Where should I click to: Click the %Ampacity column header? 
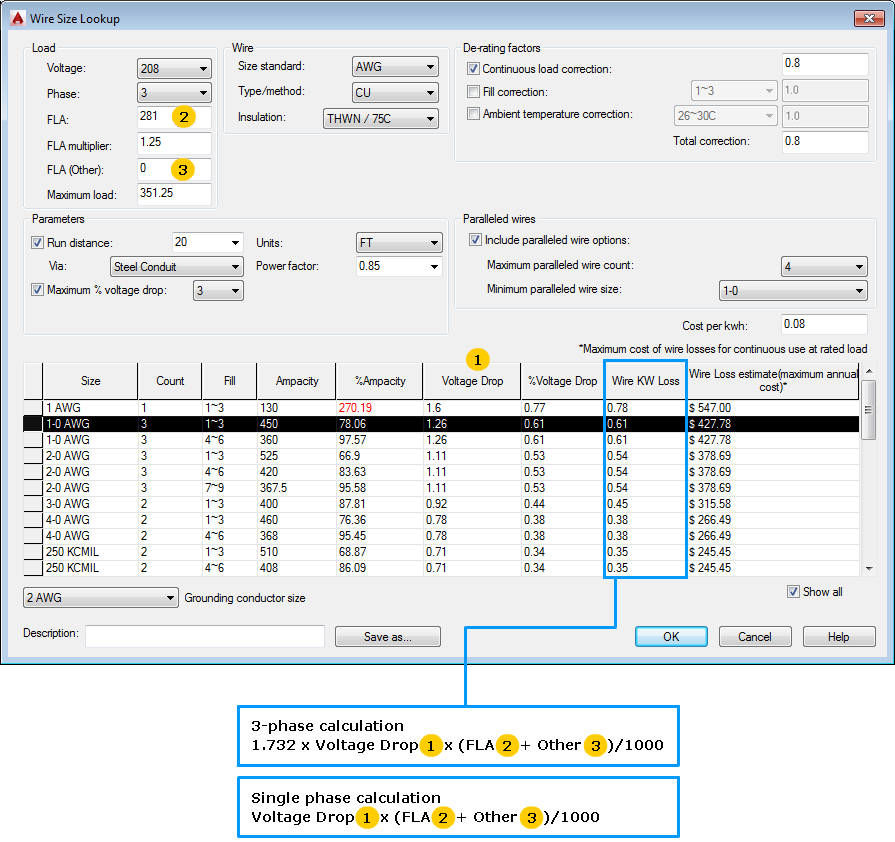(x=380, y=381)
